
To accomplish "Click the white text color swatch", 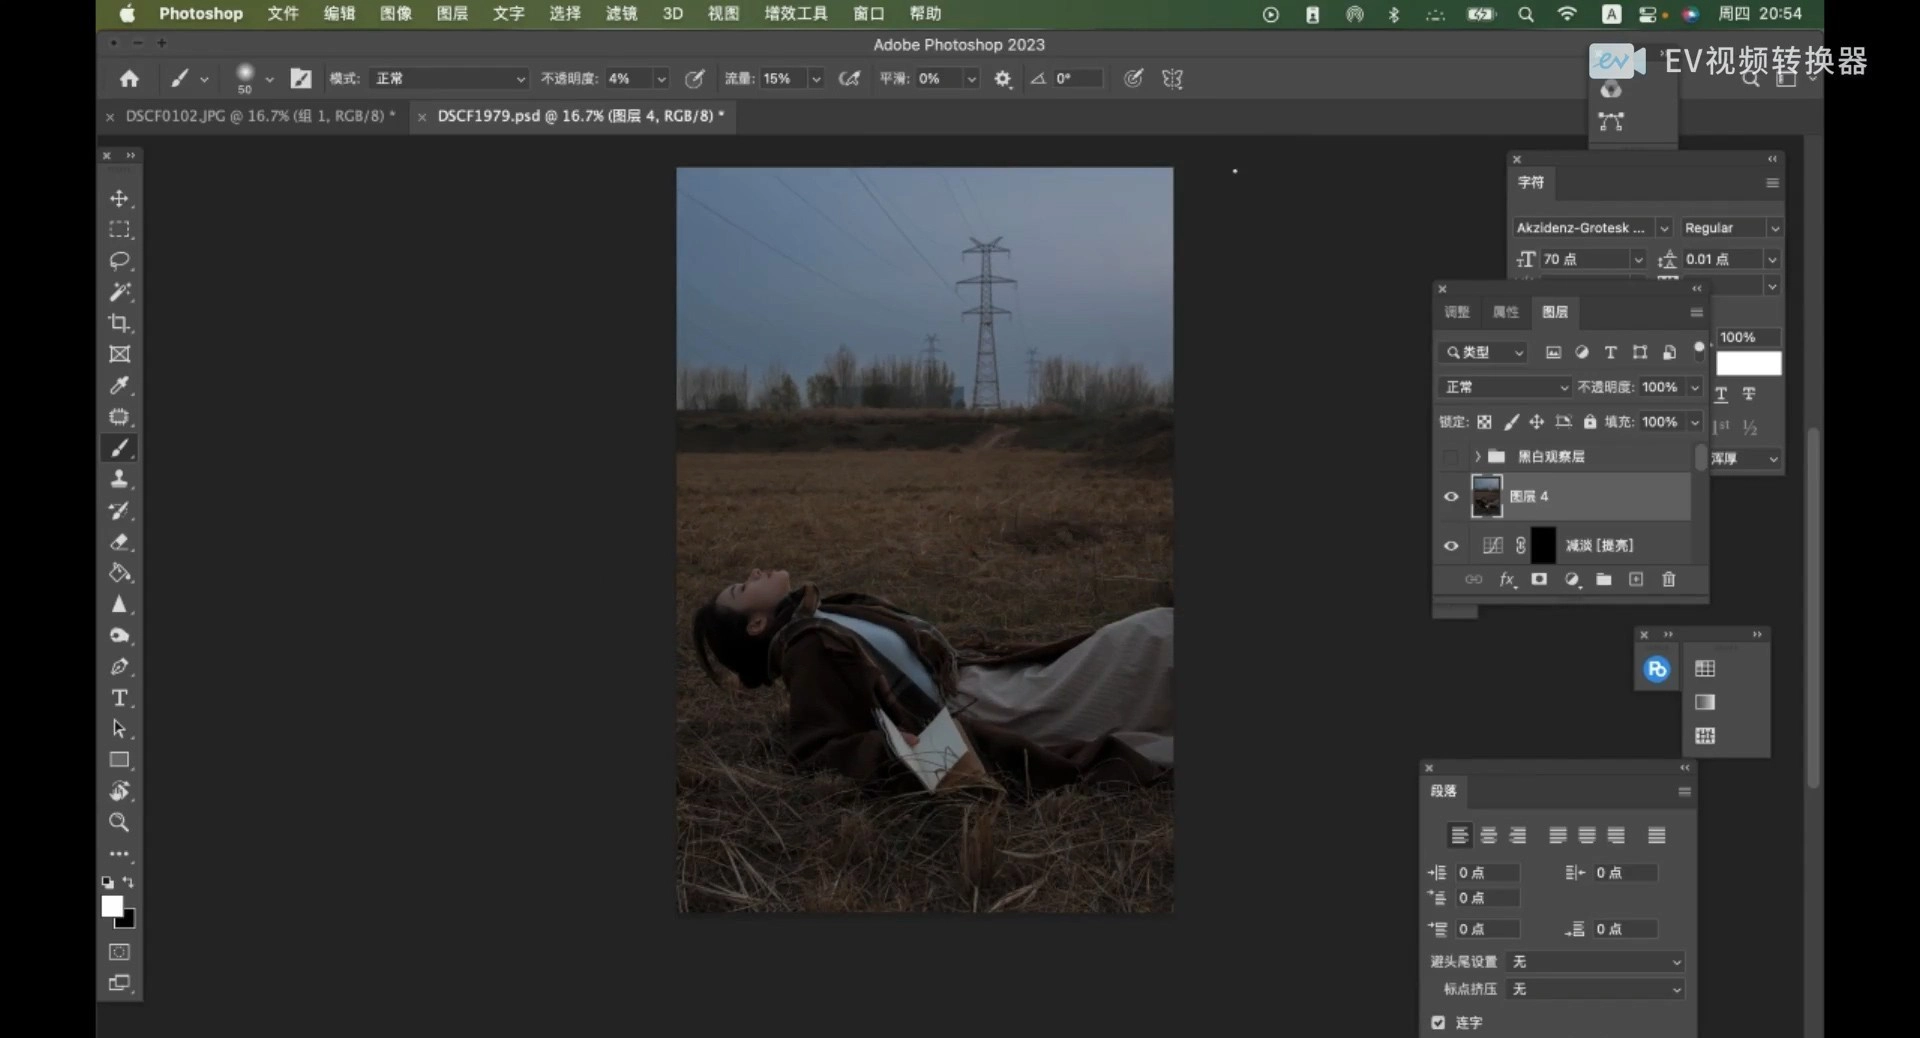I will [x=1748, y=363].
